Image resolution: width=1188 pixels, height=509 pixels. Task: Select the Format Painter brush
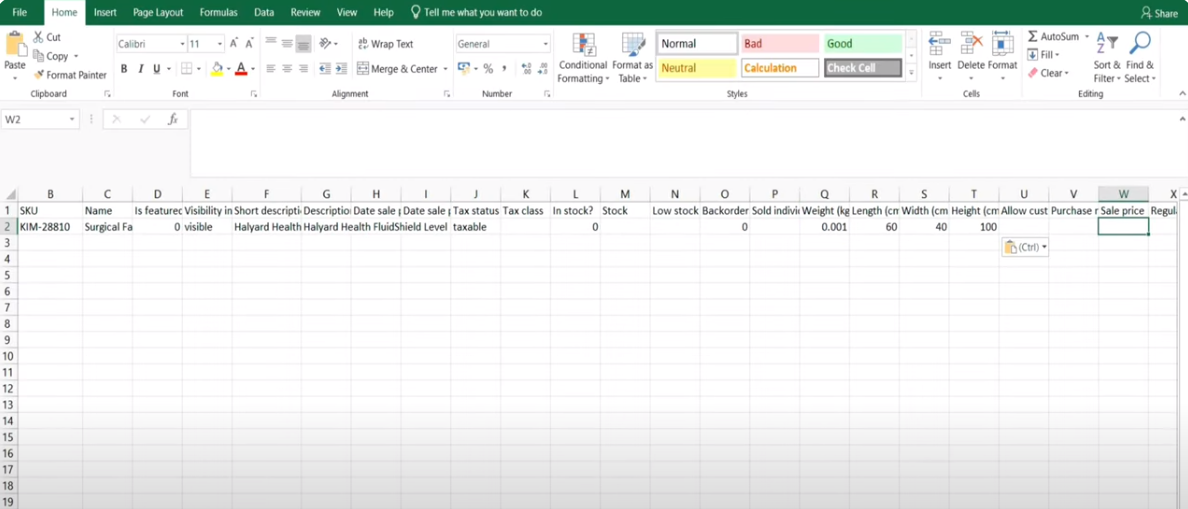coord(39,75)
